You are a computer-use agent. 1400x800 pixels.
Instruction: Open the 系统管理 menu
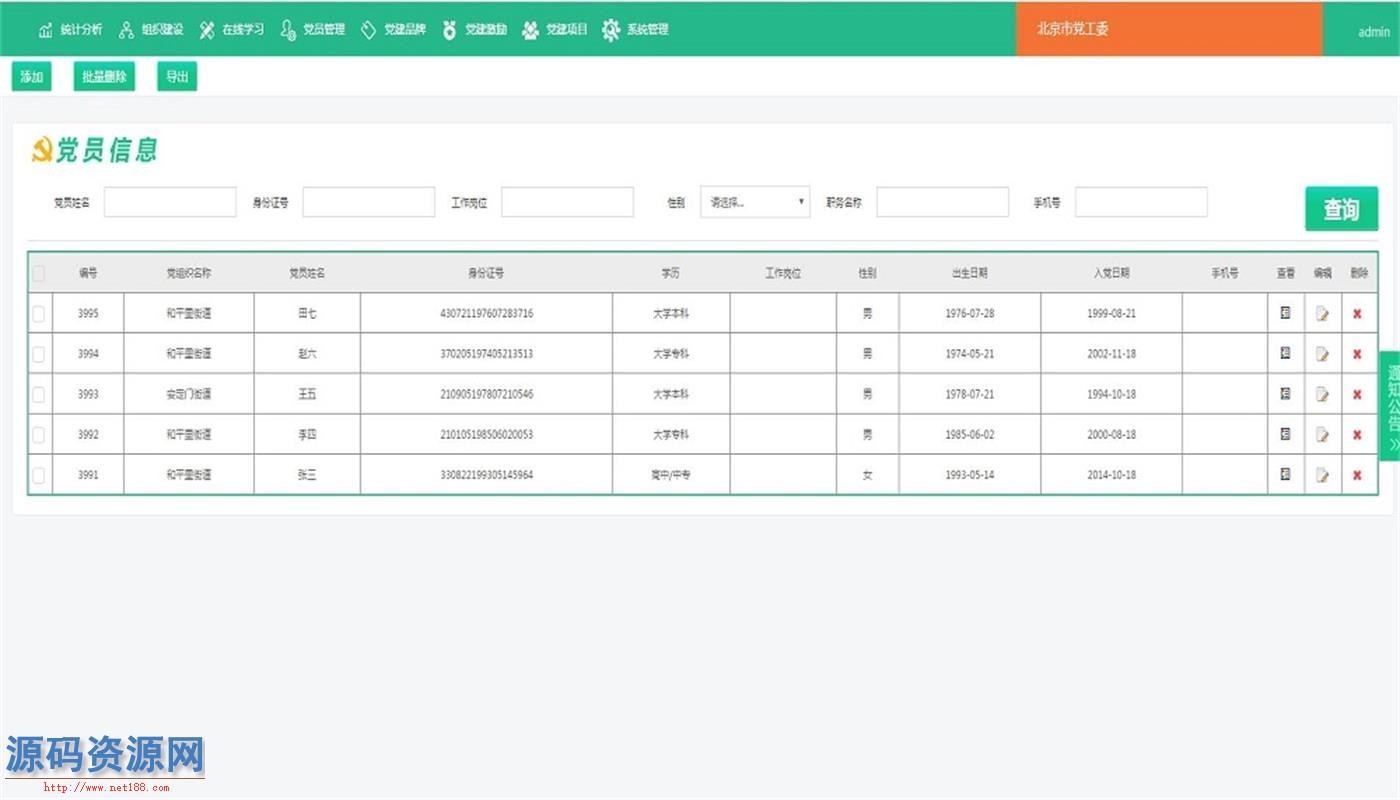point(636,30)
